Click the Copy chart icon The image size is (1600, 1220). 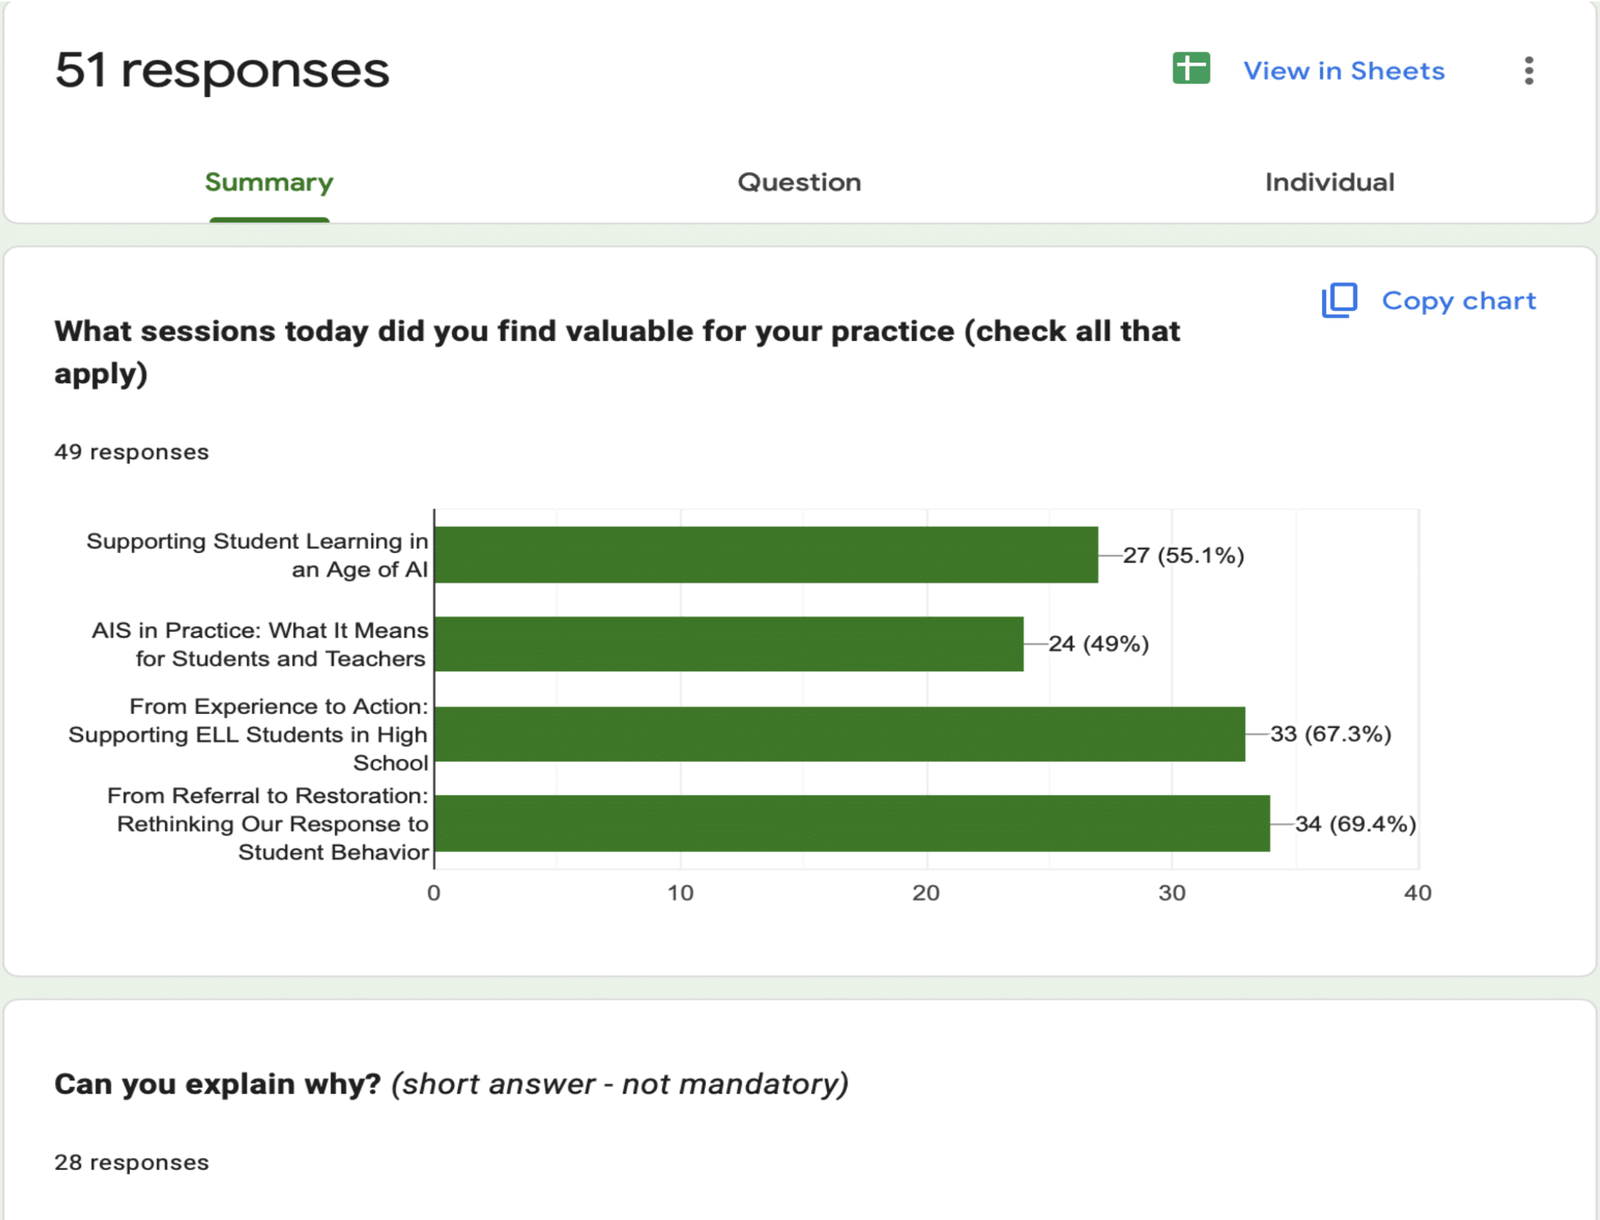coord(1340,300)
